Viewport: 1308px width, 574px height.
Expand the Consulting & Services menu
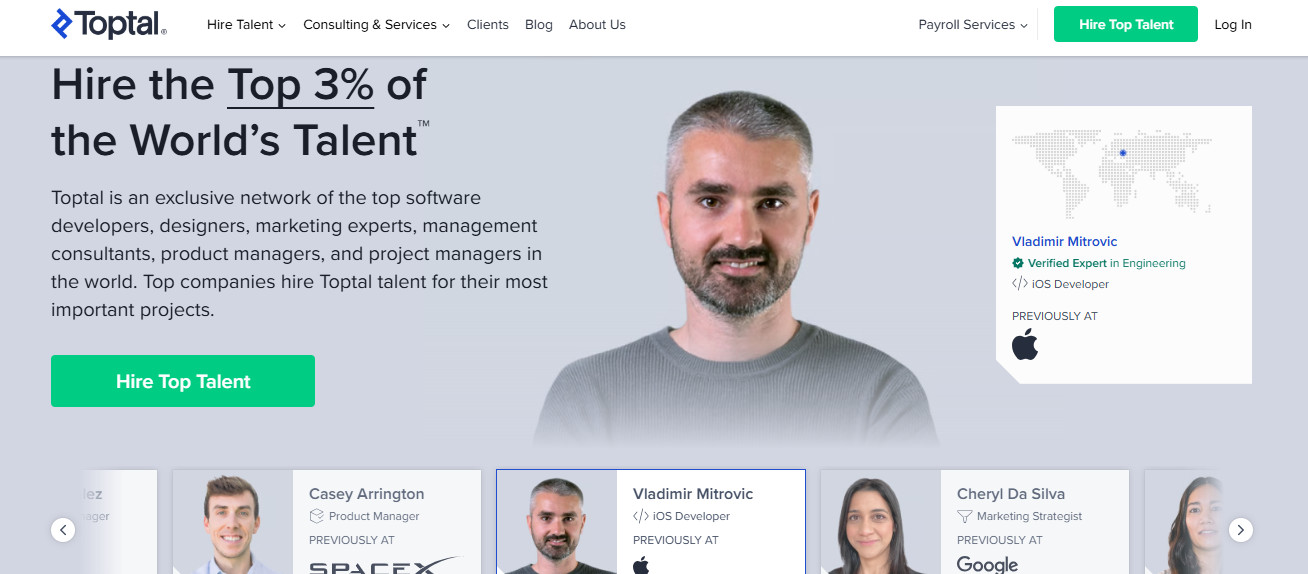coord(376,25)
